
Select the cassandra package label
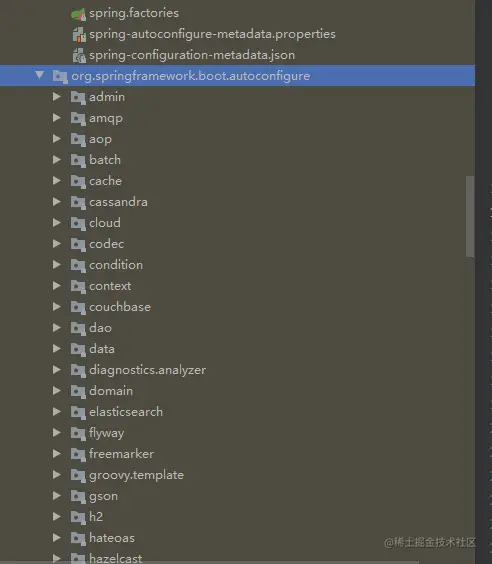(118, 202)
